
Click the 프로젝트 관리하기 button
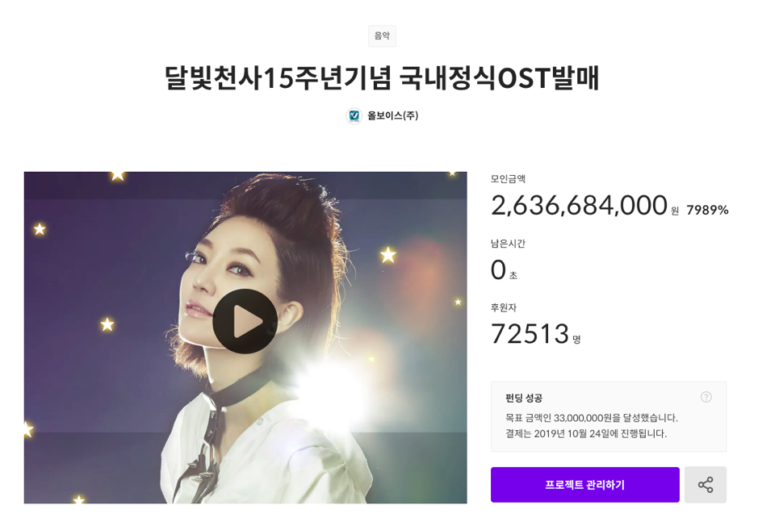tap(585, 485)
